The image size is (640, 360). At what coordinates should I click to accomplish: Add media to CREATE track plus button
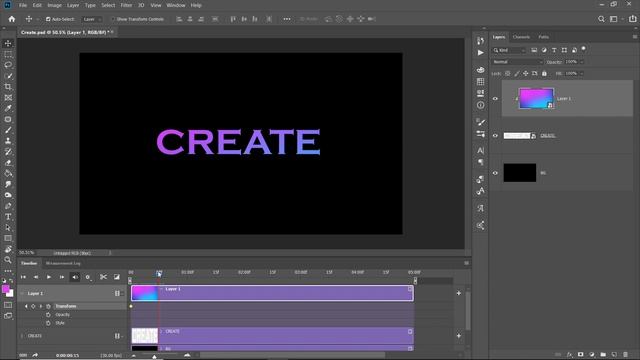[x=459, y=336]
